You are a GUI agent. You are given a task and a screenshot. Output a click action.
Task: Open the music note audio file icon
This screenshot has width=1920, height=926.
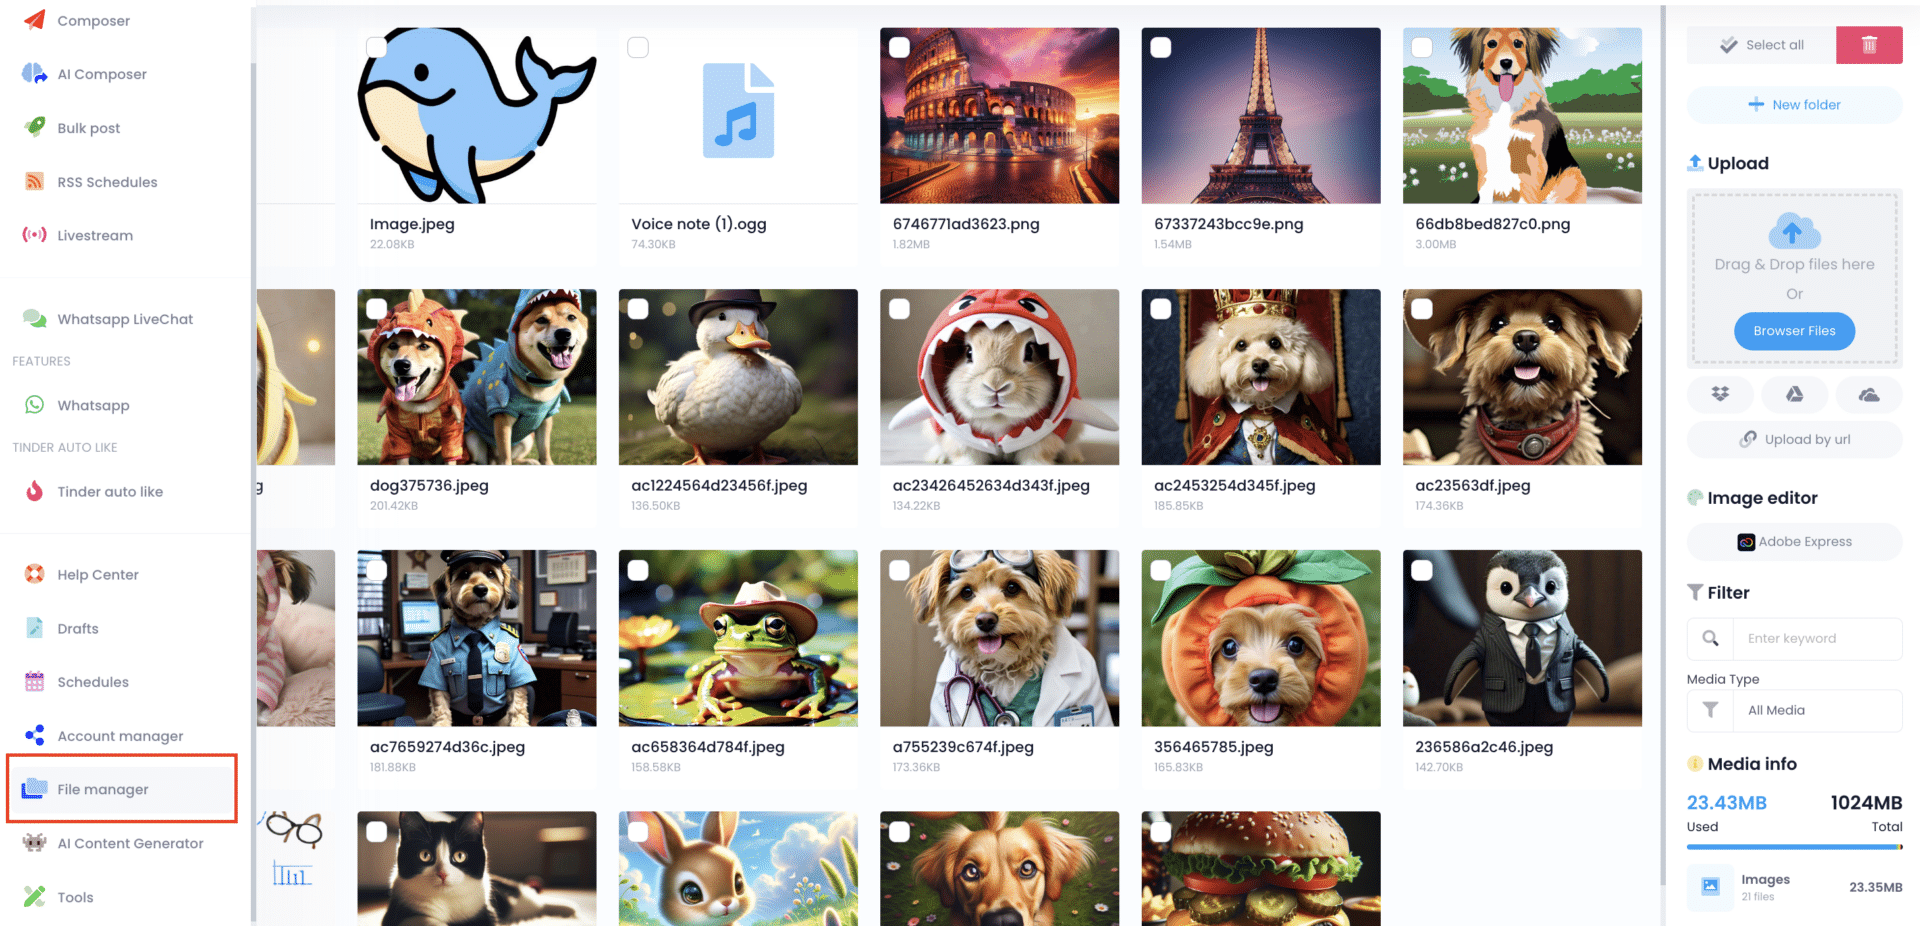[738, 110]
